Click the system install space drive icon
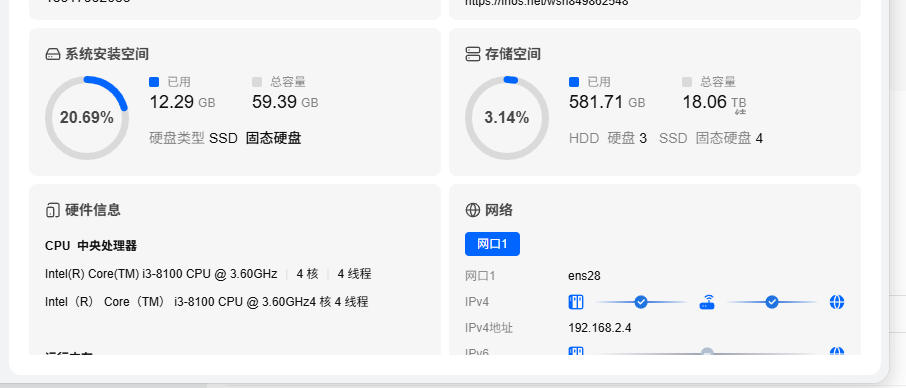The width and height of the screenshot is (906, 388). coord(53,54)
